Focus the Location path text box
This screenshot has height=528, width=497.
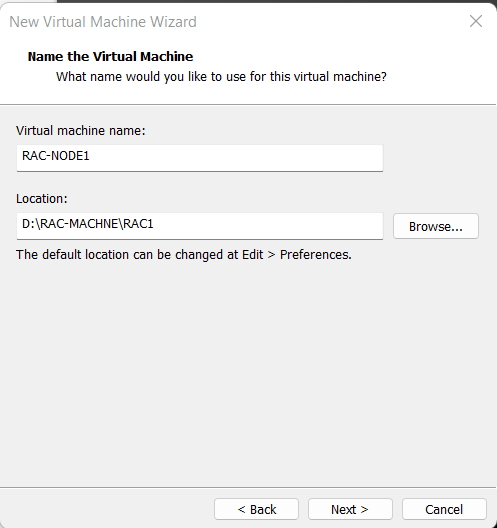pyautogui.click(x=200, y=226)
